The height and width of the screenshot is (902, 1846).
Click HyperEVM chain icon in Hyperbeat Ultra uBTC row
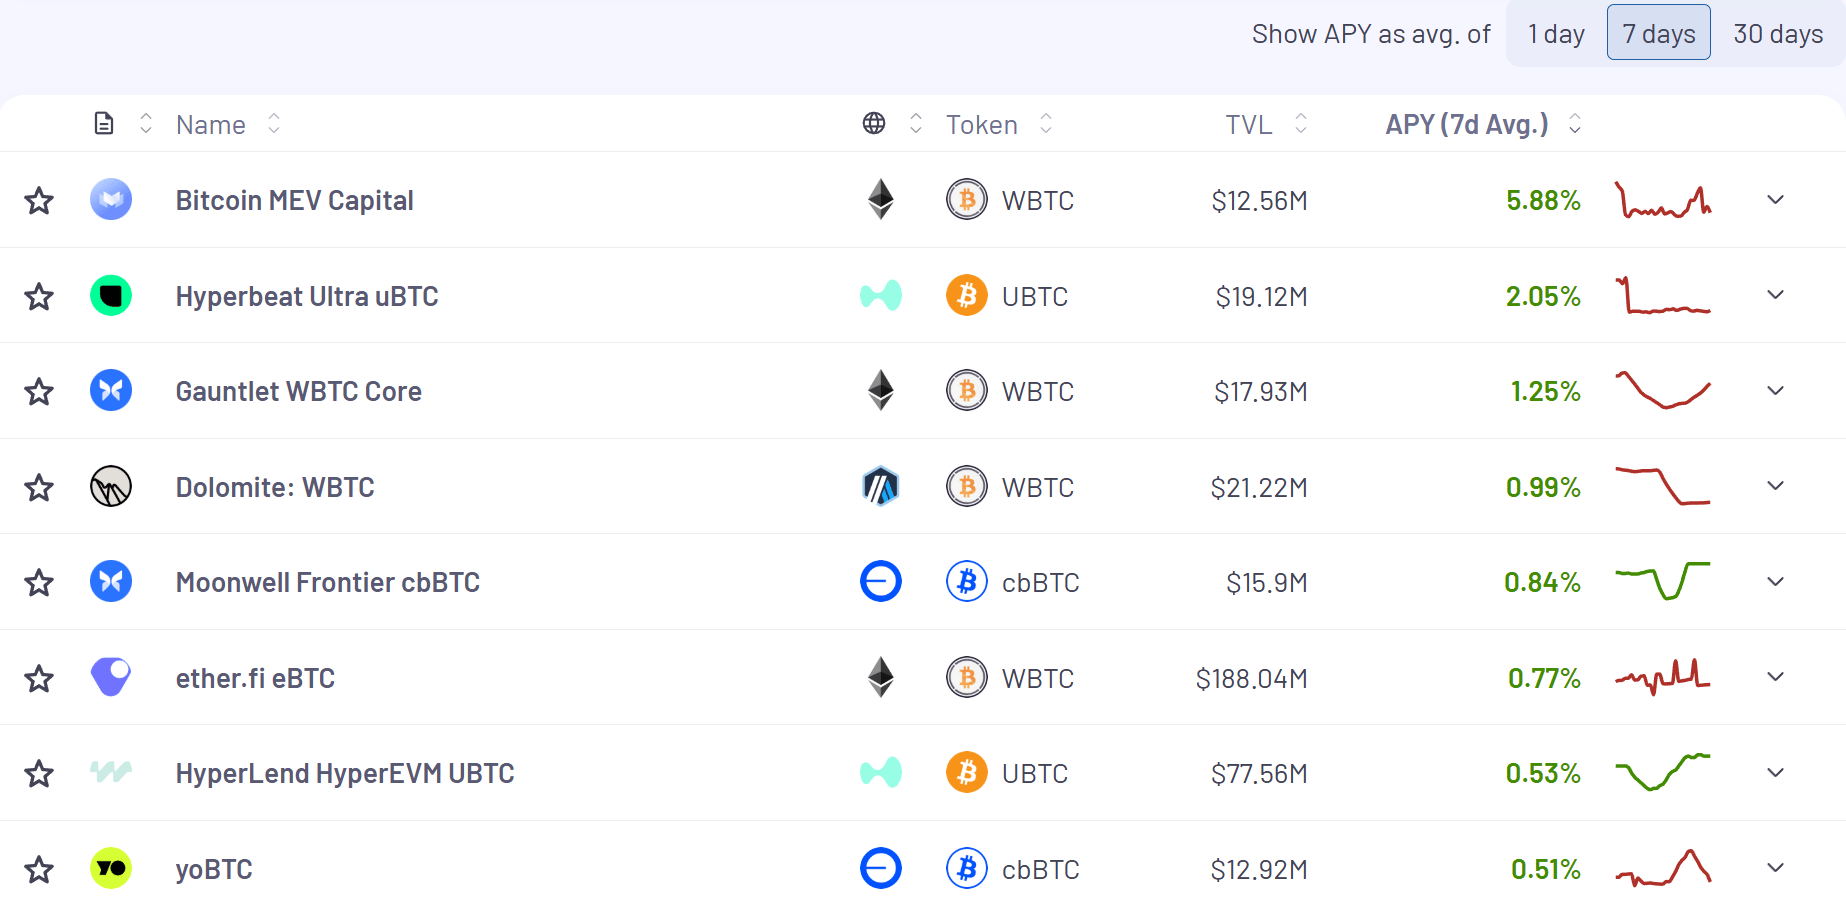881,295
